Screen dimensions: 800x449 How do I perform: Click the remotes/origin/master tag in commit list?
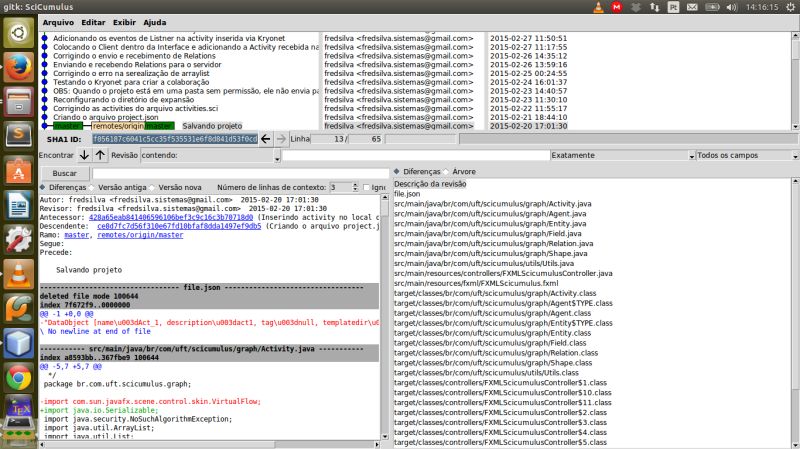coord(133,126)
